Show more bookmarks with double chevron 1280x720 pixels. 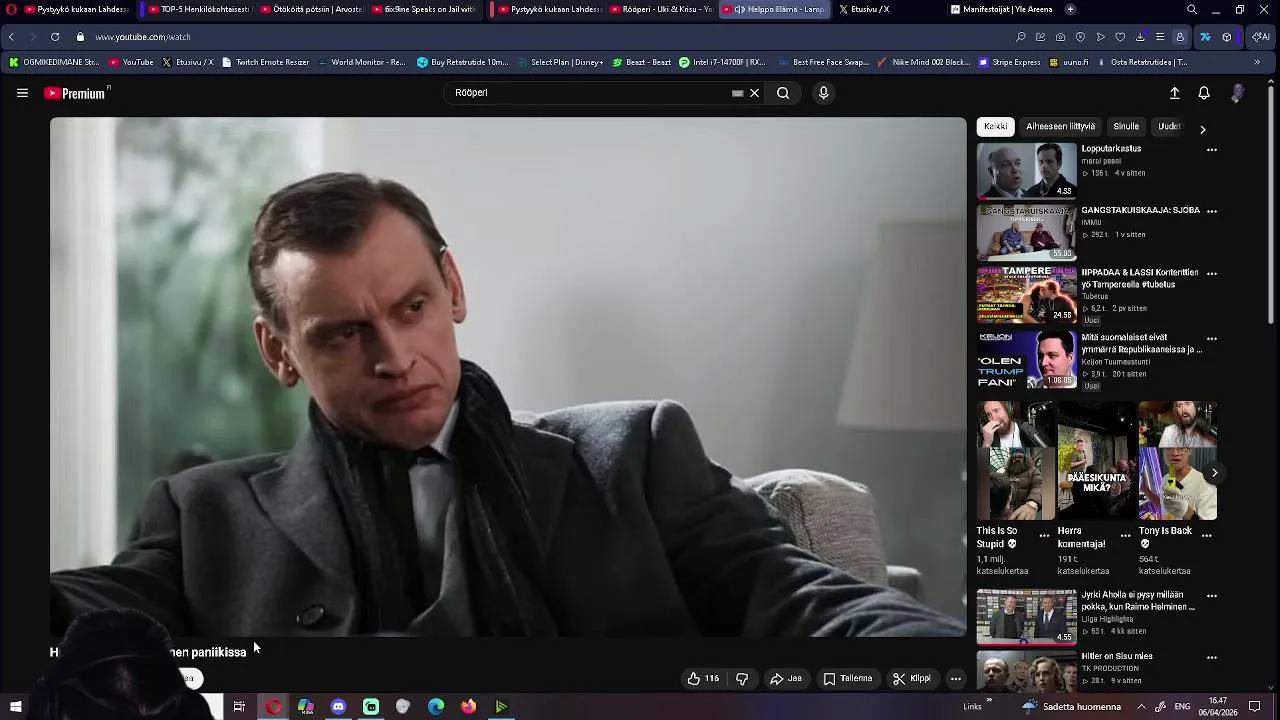coord(1257,62)
